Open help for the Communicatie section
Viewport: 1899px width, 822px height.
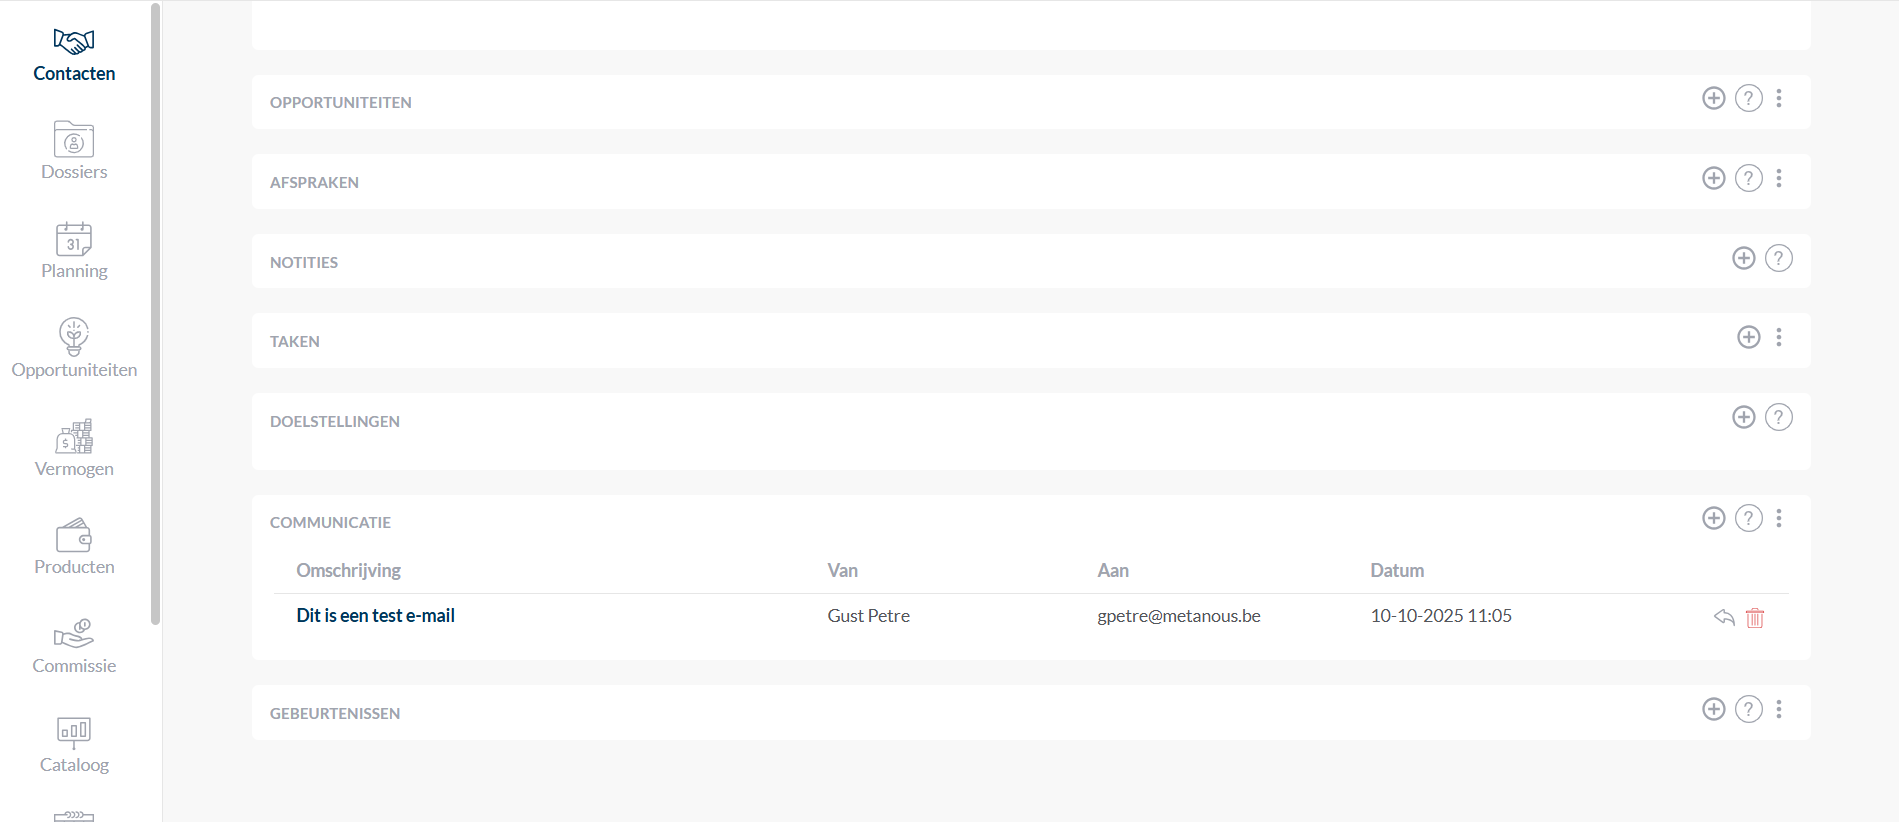[1748, 518]
